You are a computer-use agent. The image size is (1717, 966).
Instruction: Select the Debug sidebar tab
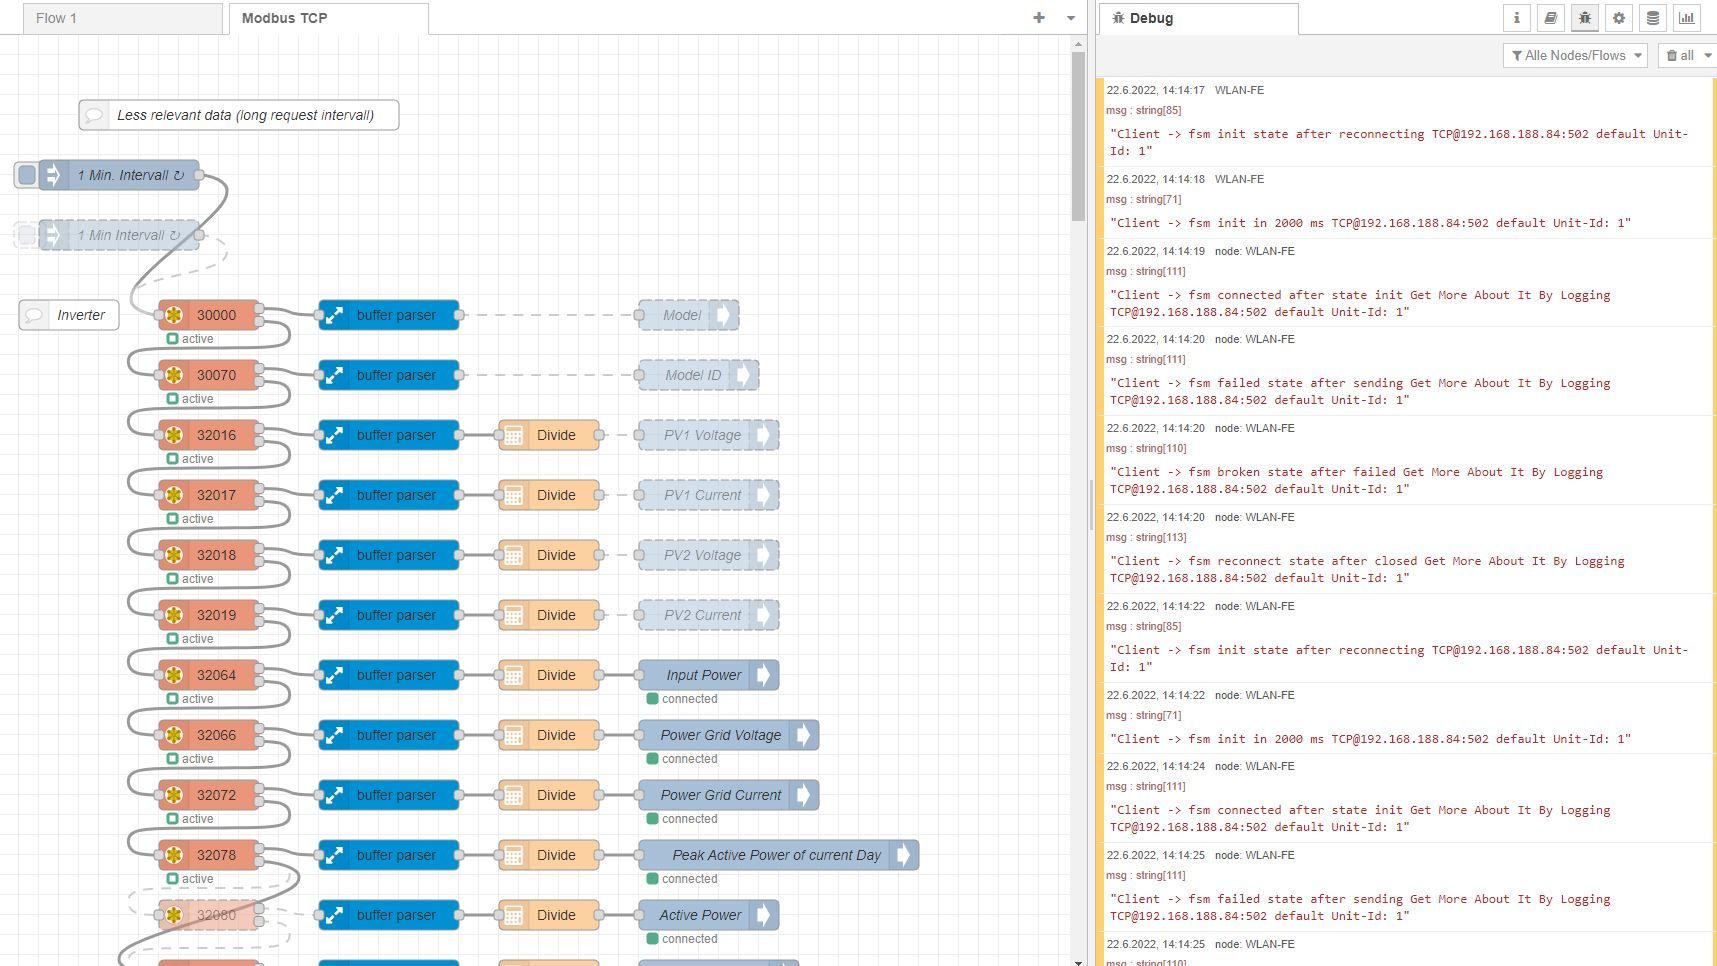(1199, 18)
